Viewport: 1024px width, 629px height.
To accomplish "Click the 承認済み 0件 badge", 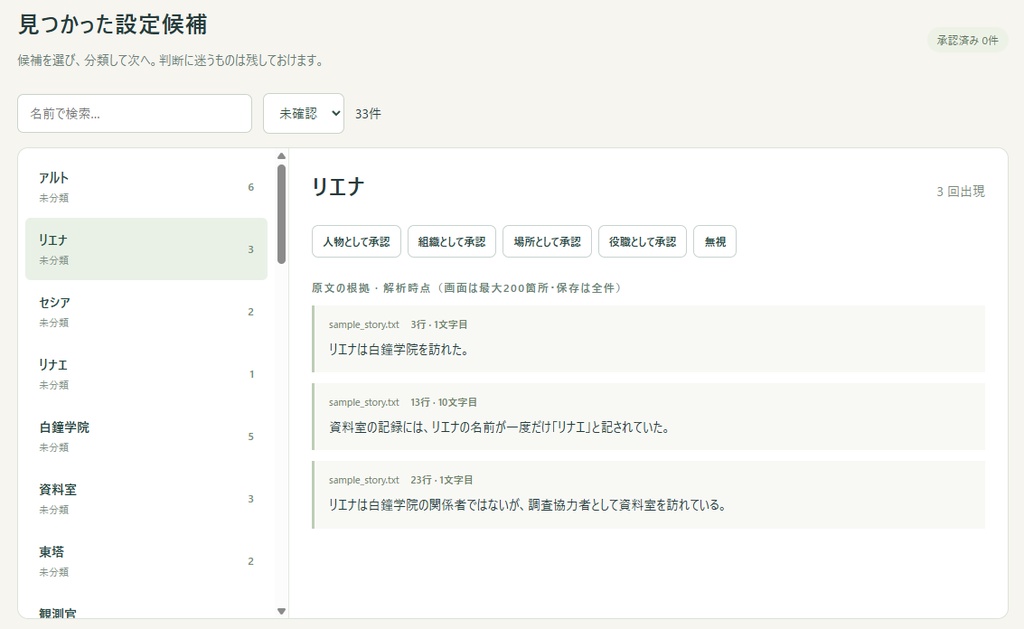I will (x=968, y=40).
